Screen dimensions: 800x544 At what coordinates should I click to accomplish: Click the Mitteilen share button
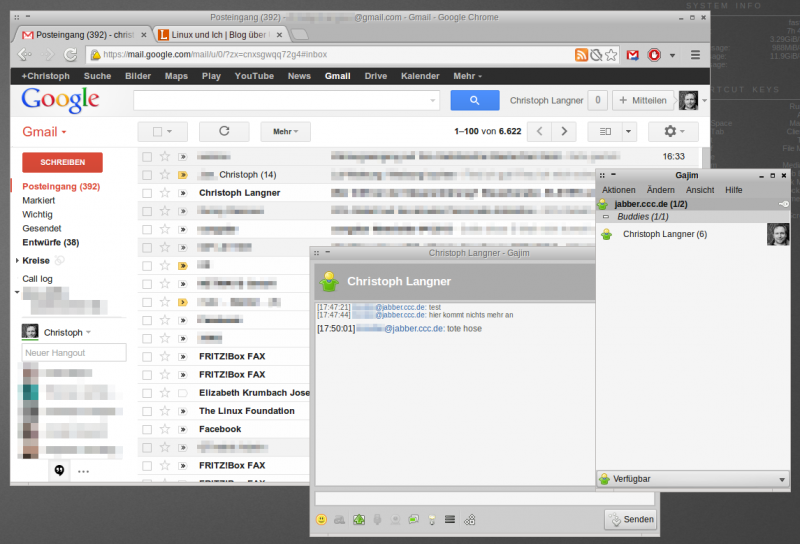click(642, 100)
